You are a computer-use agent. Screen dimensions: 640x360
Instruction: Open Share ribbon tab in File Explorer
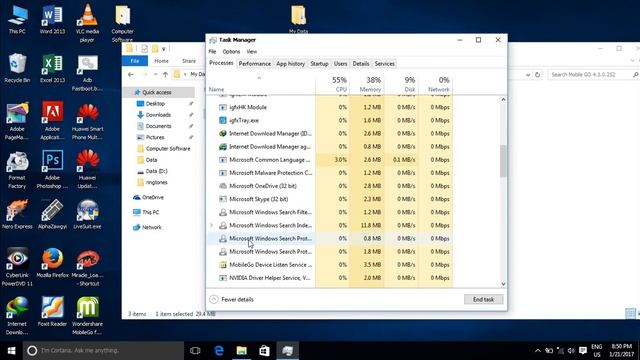(x=189, y=61)
